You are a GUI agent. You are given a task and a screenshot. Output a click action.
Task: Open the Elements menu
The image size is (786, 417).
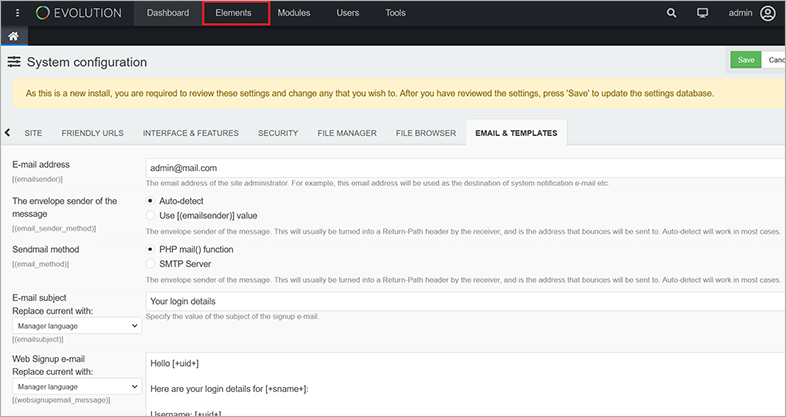click(x=235, y=13)
